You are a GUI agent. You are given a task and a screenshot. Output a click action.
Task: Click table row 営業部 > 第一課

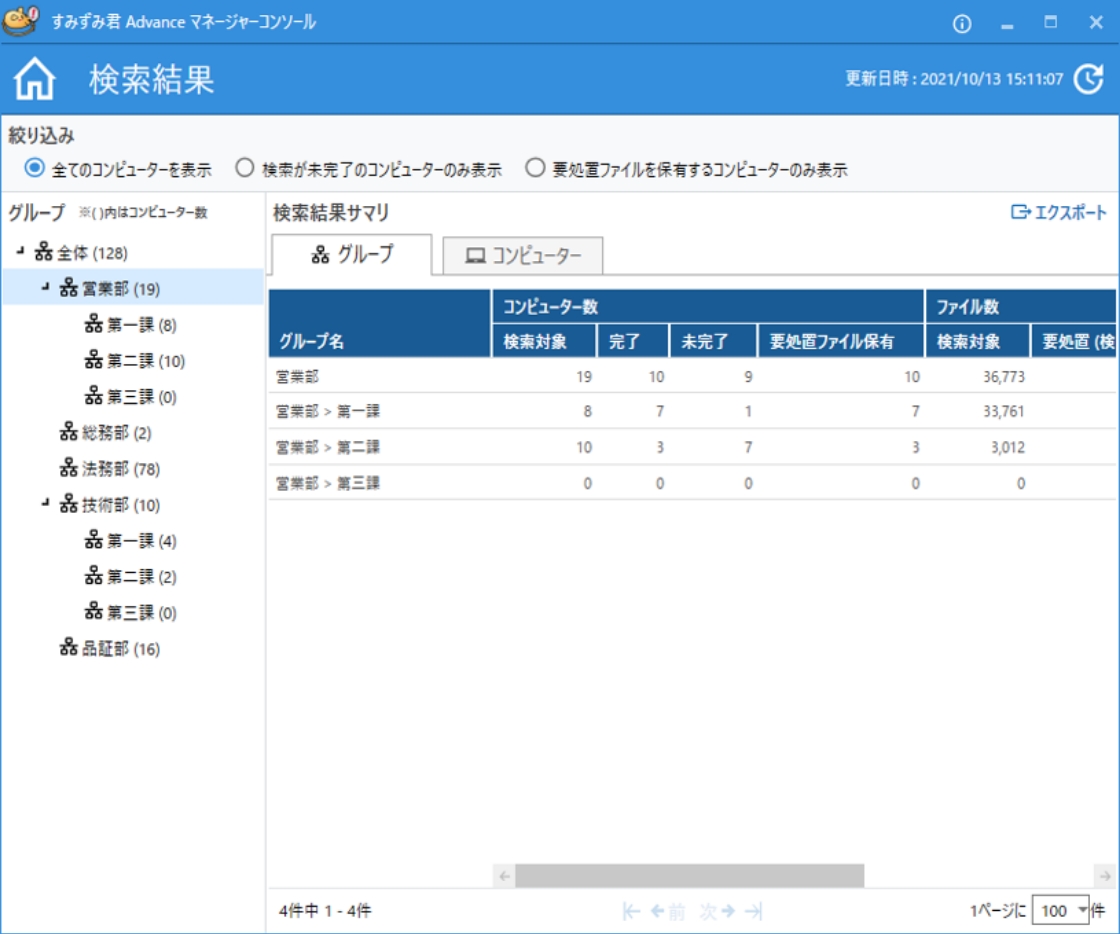click(692, 411)
